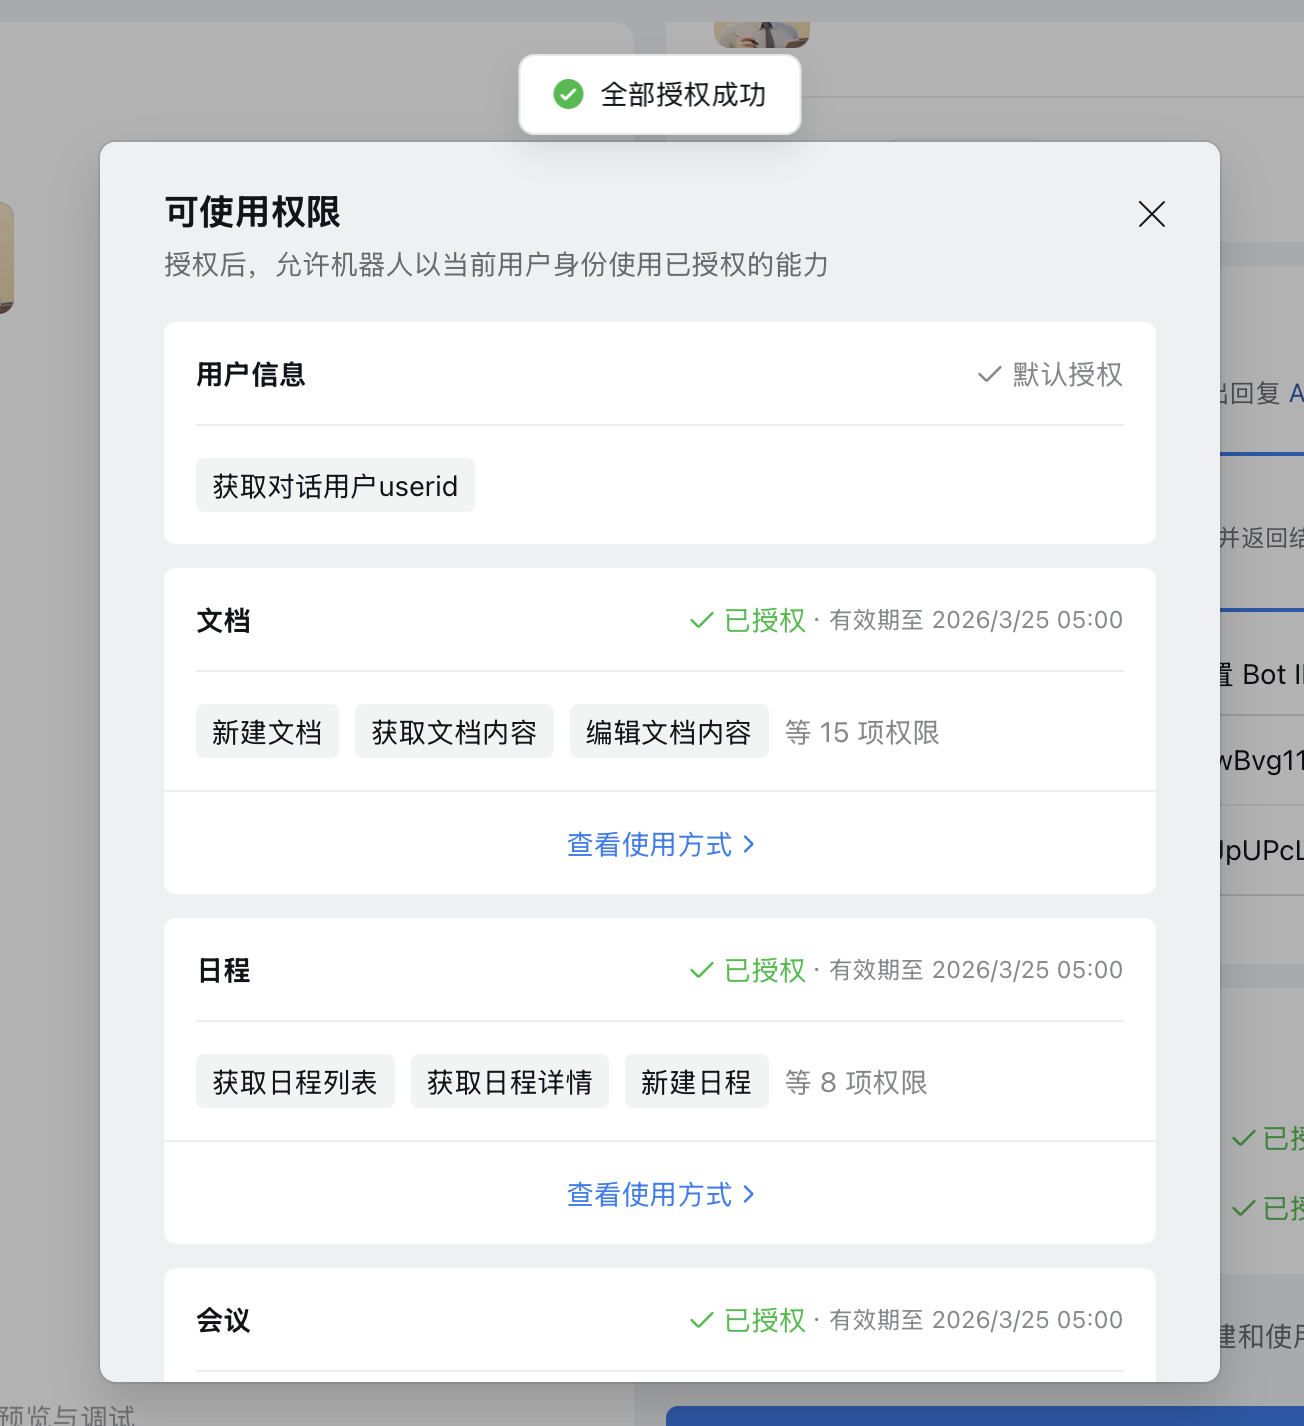This screenshot has height=1426, width=1304.
Task: Select the 获取日程详情 permission tag
Action: [510, 1082]
